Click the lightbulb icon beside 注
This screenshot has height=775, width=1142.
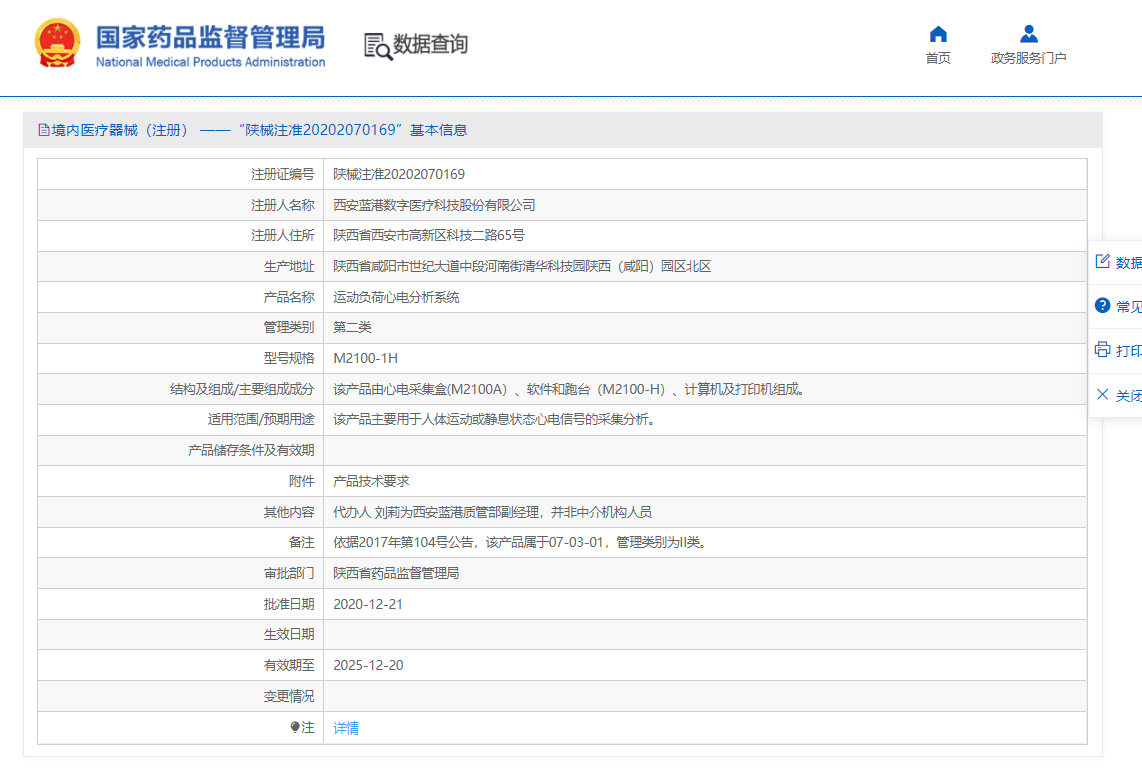[294, 727]
